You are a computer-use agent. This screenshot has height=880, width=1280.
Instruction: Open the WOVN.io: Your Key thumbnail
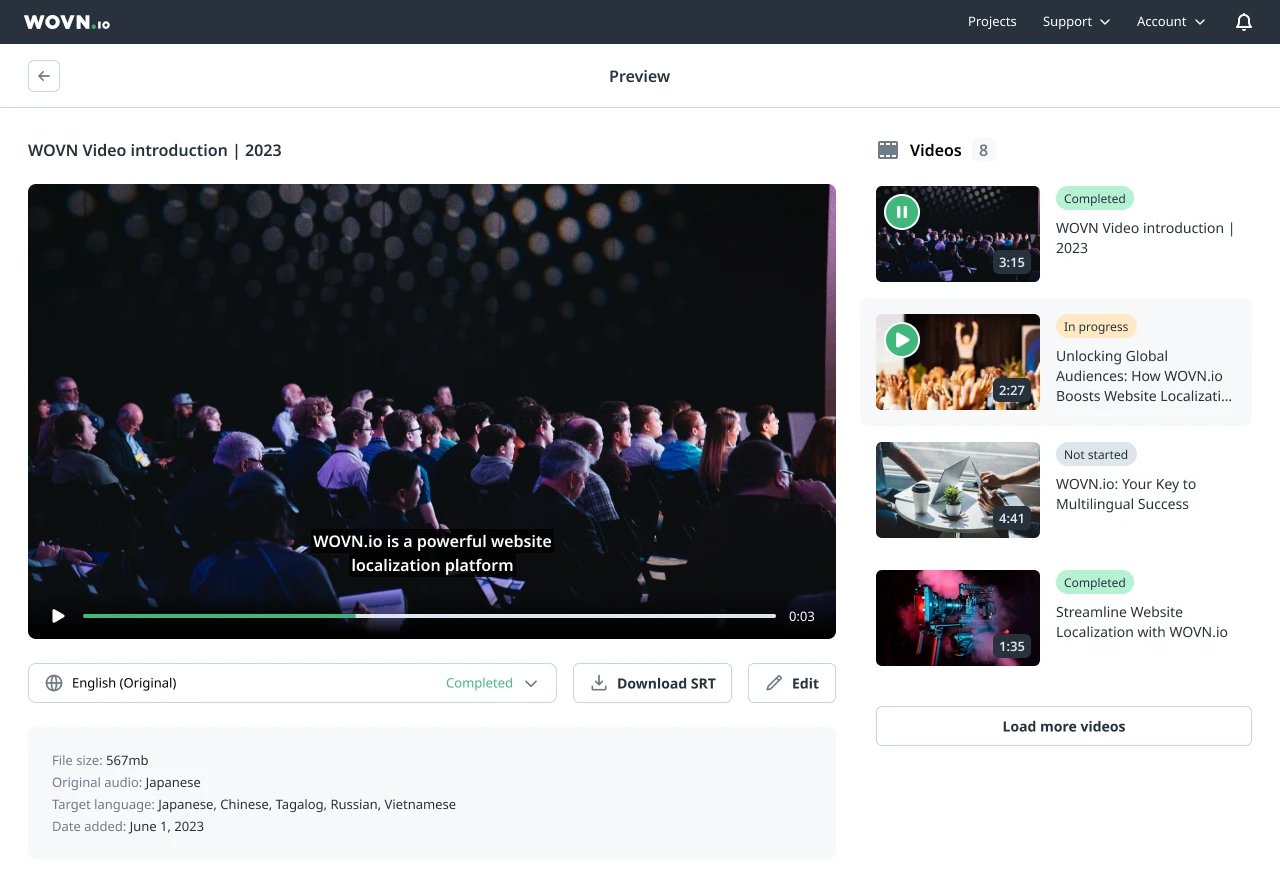click(x=958, y=490)
